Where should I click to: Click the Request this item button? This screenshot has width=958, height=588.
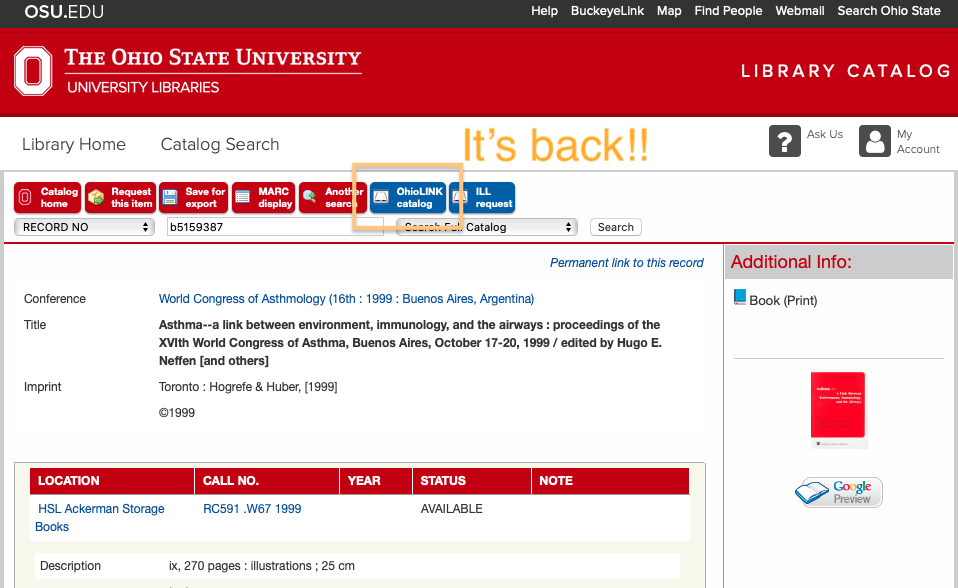point(120,197)
